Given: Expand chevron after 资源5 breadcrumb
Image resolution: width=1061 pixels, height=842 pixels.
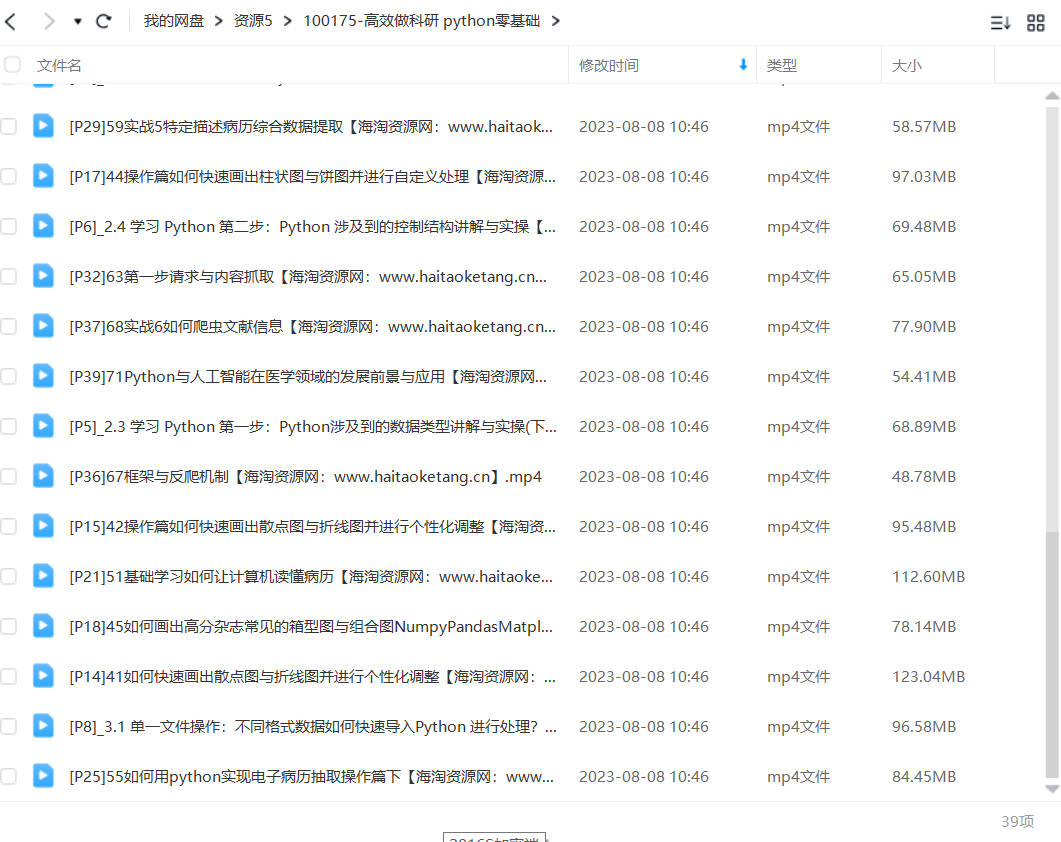Looking at the screenshot, I should (x=288, y=22).
